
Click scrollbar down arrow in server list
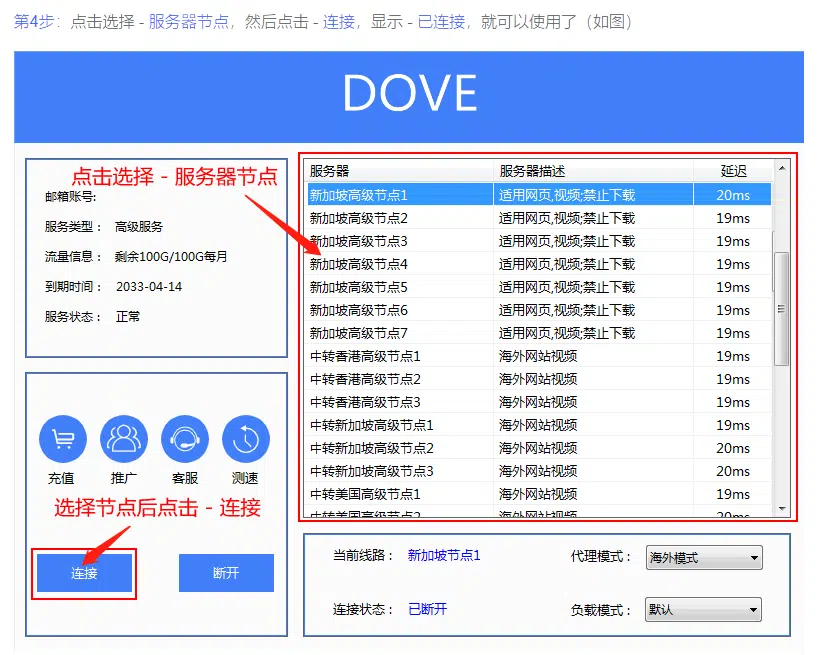pos(782,509)
